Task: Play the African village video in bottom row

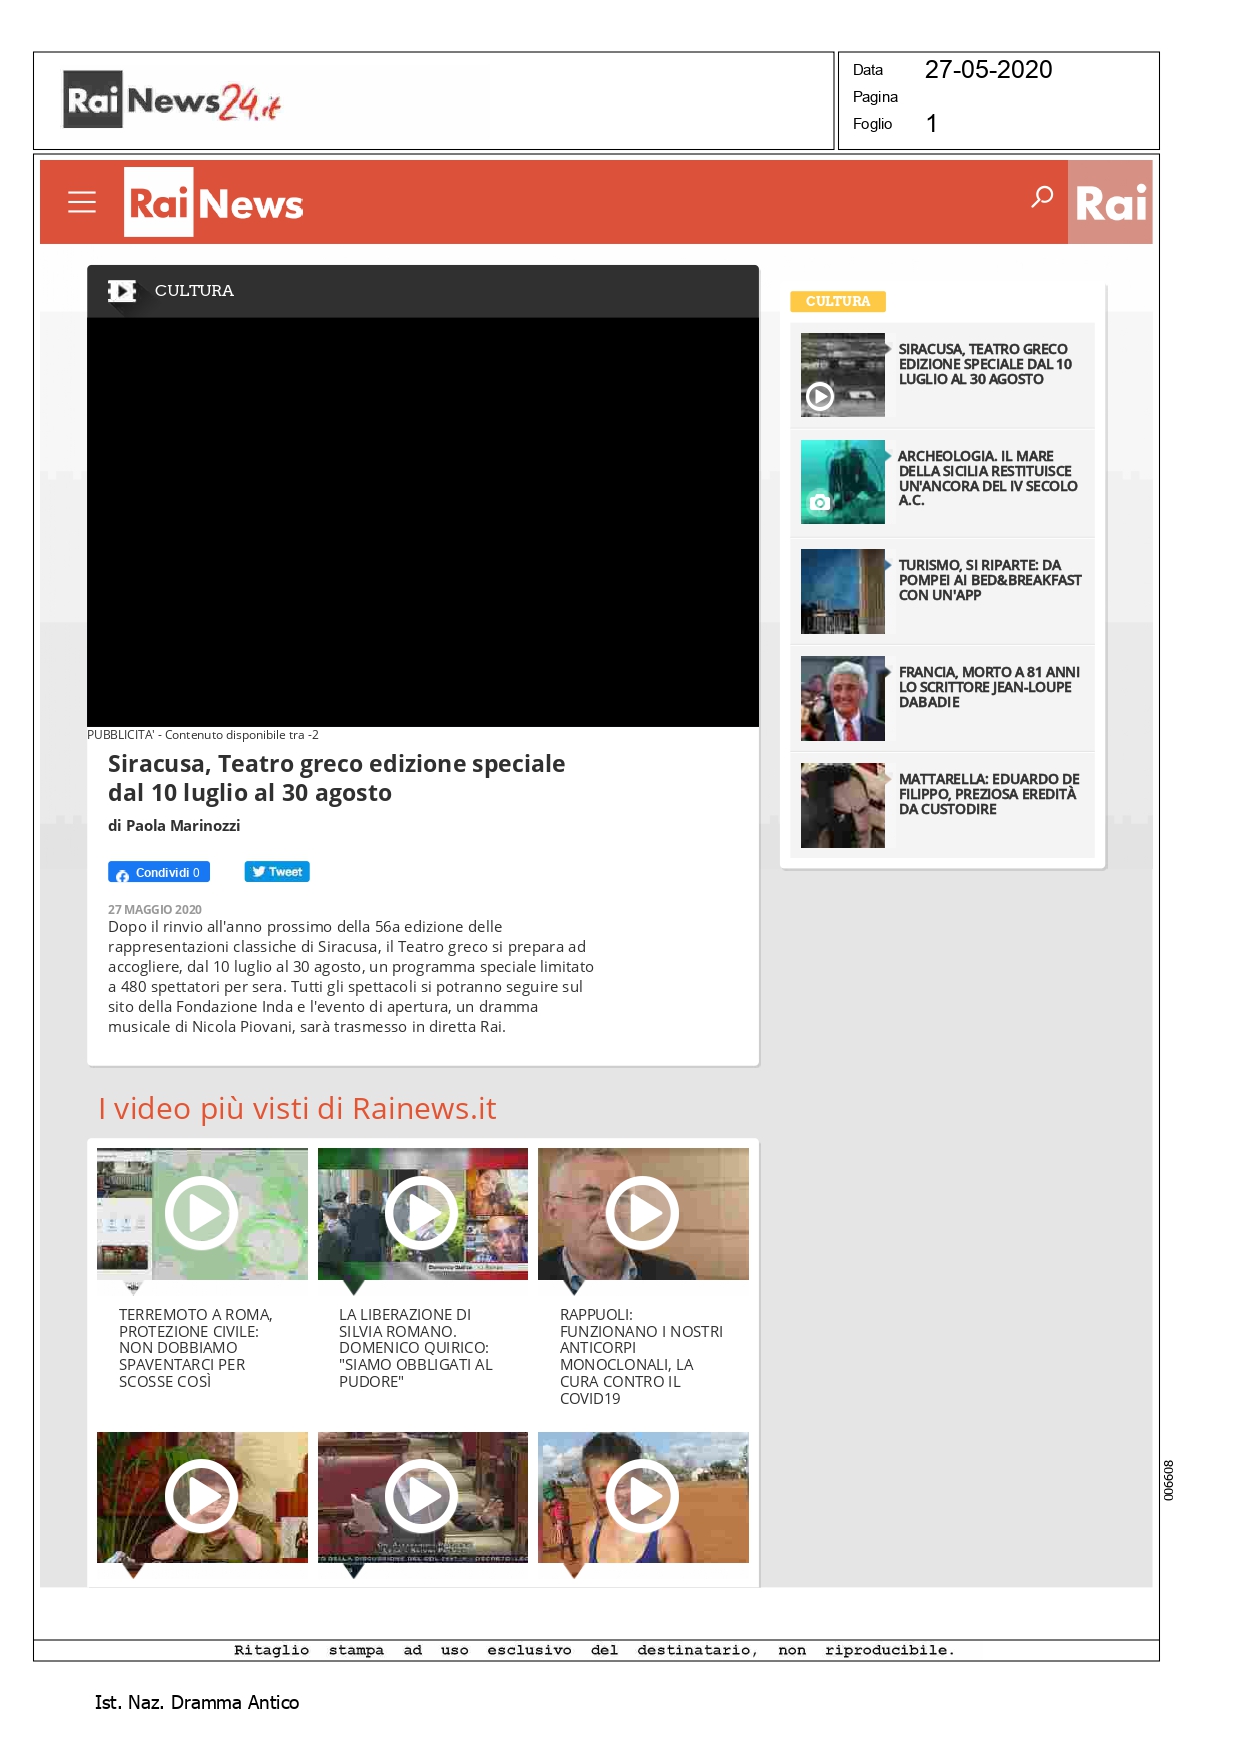Action: [643, 1497]
